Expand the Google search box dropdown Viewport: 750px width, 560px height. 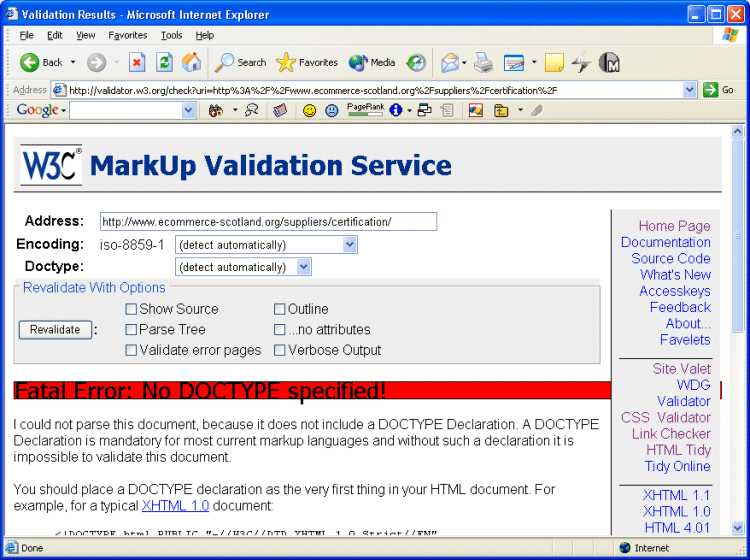click(188, 110)
